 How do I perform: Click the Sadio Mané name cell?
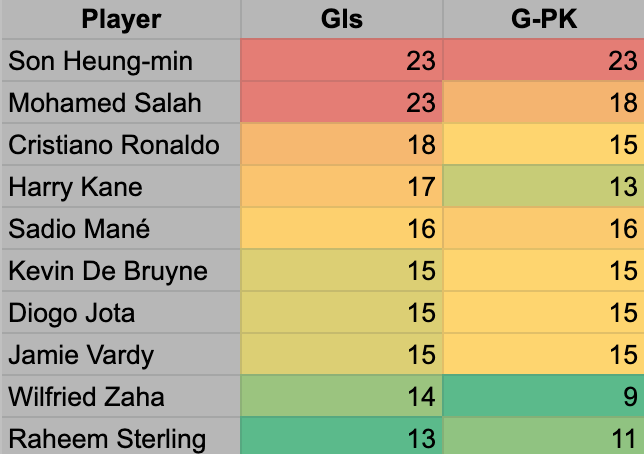click(120, 229)
